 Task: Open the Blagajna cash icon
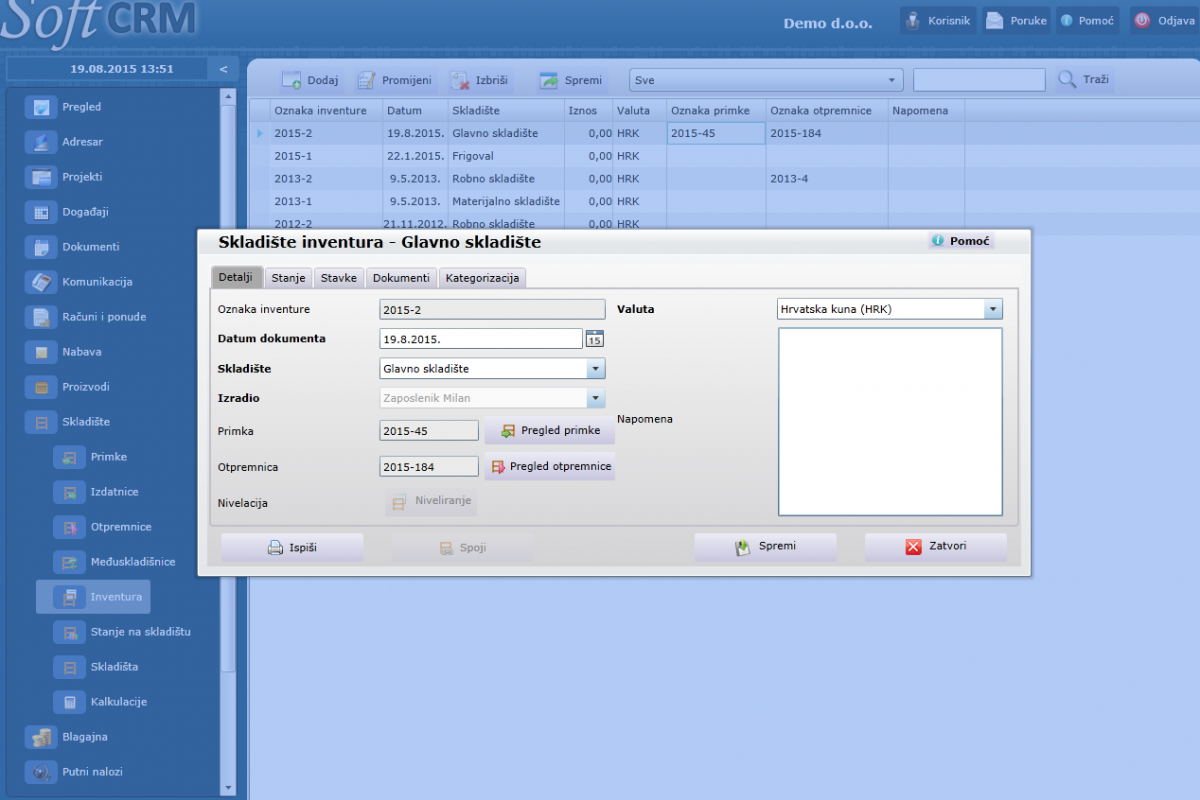pyautogui.click(x=41, y=737)
